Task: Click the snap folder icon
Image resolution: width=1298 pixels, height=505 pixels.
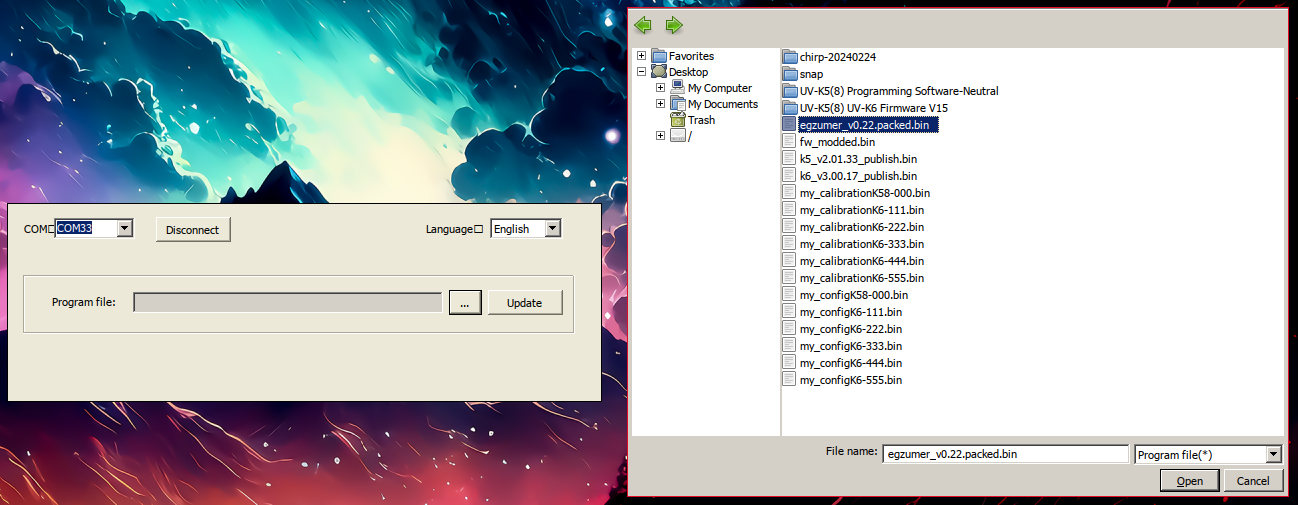Action: coord(789,74)
